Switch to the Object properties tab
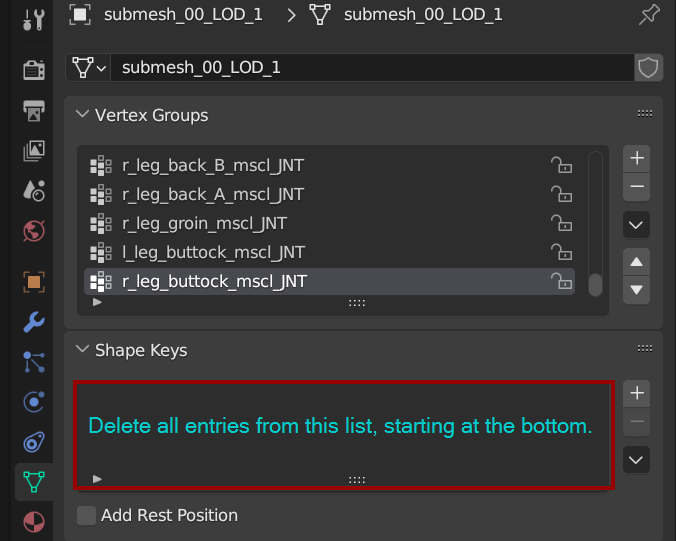This screenshot has width=676, height=541. click(33, 281)
